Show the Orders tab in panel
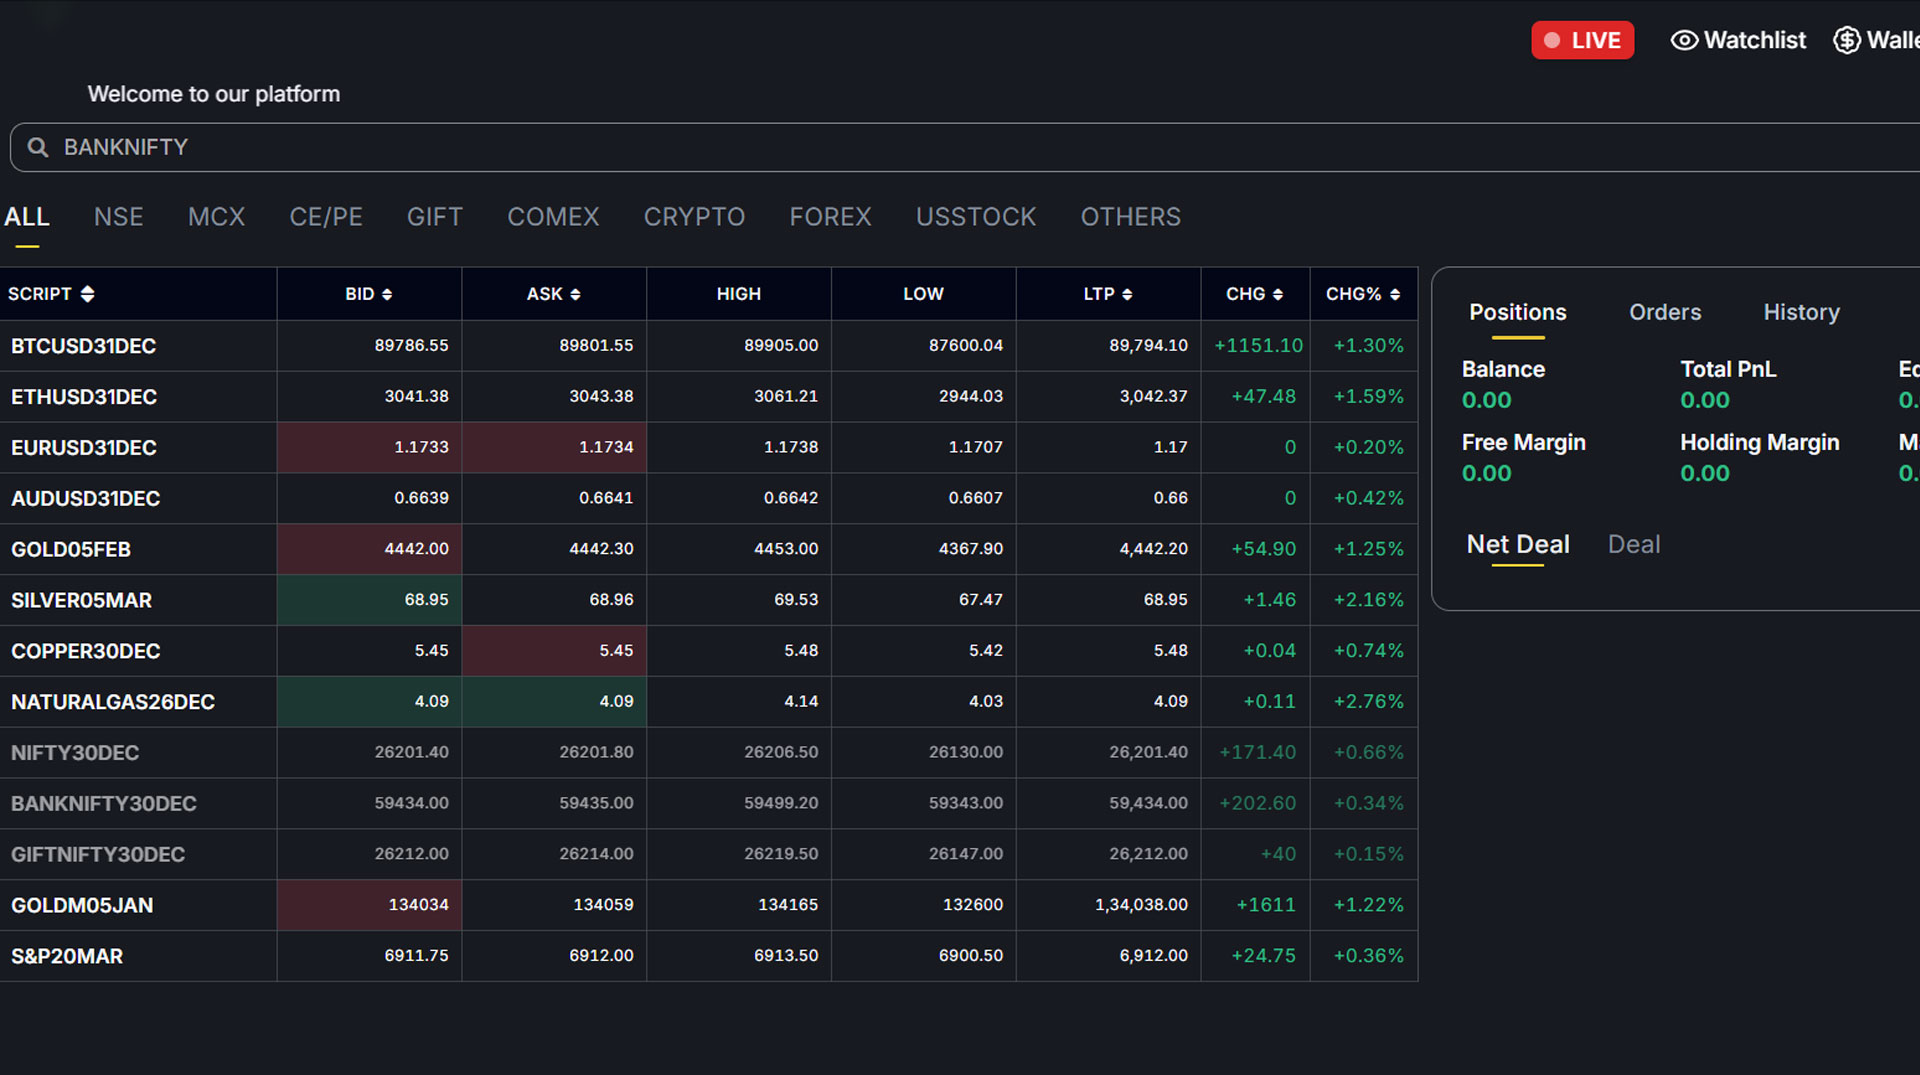The image size is (1920, 1075). pos(1664,312)
